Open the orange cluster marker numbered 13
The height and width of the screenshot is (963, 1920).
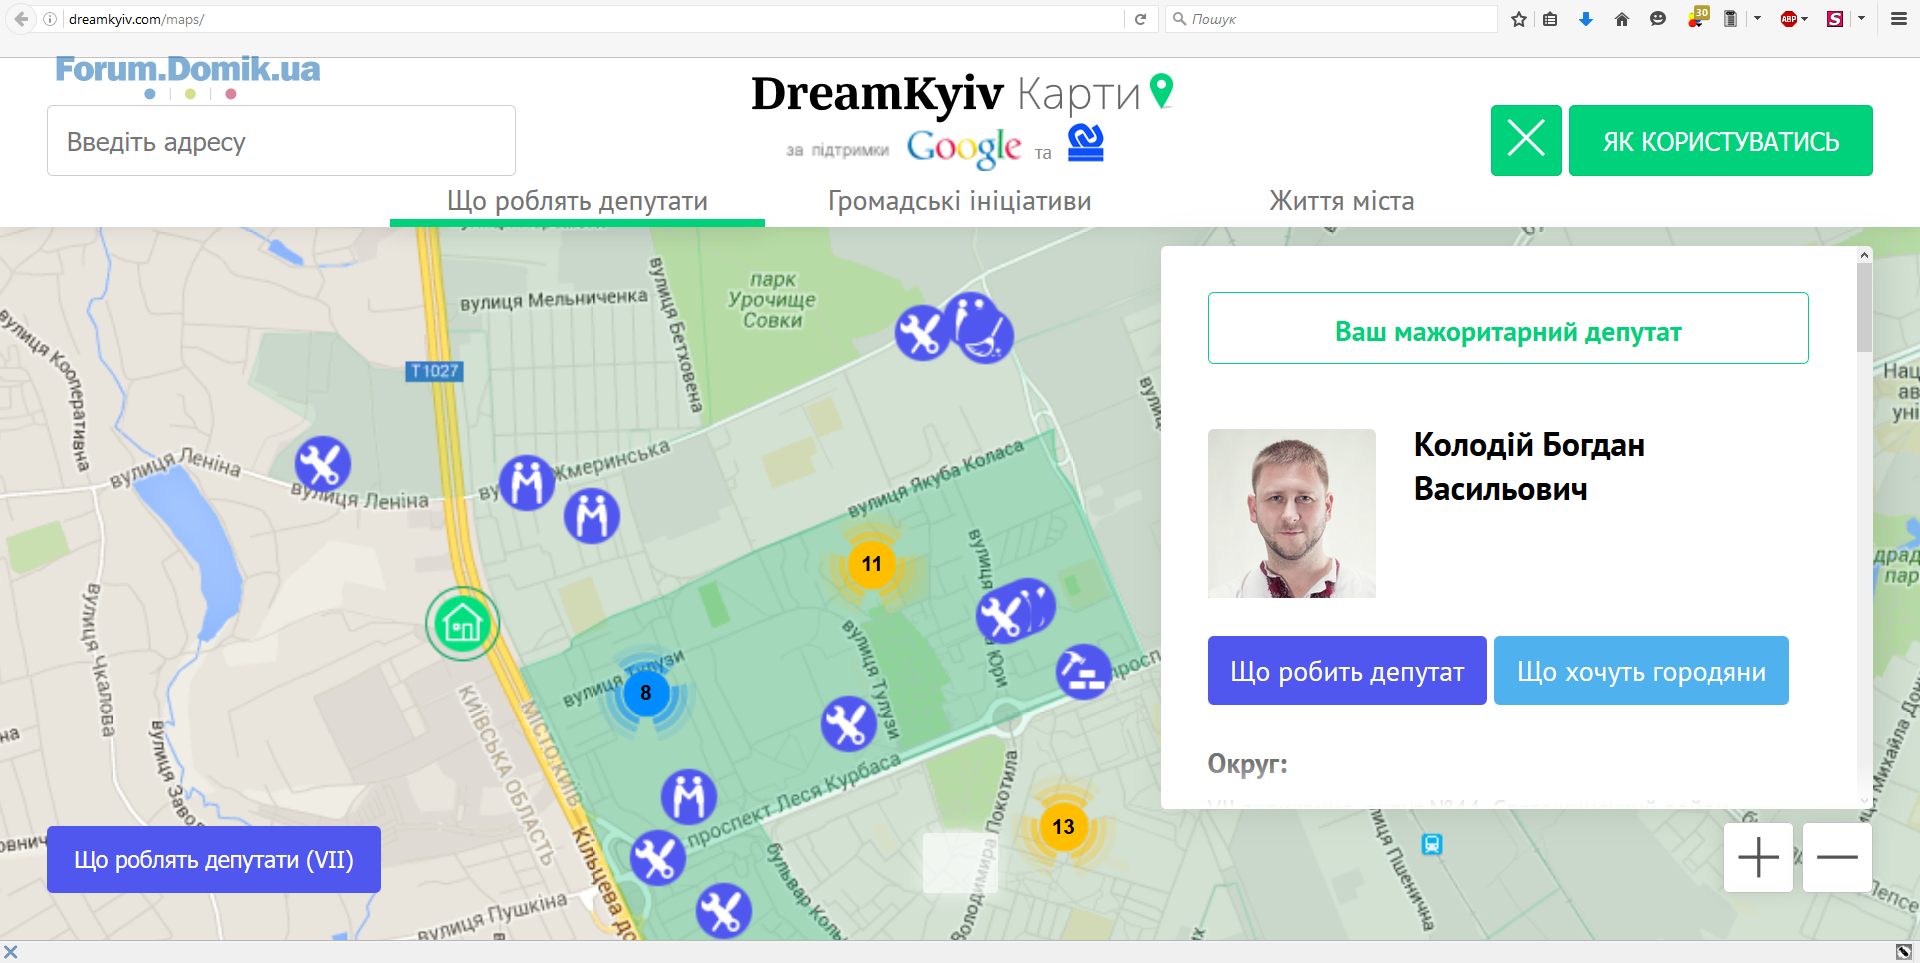click(x=1063, y=827)
